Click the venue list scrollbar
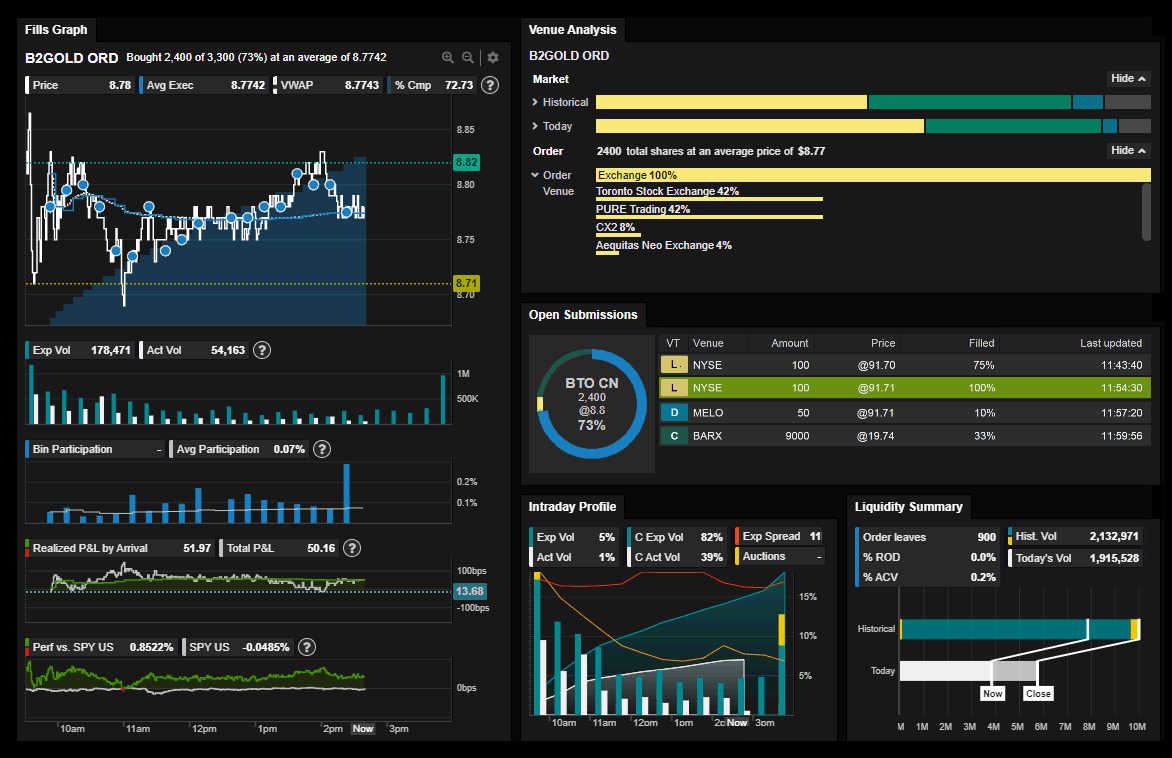Image resolution: width=1172 pixels, height=758 pixels. pyautogui.click(x=1146, y=212)
